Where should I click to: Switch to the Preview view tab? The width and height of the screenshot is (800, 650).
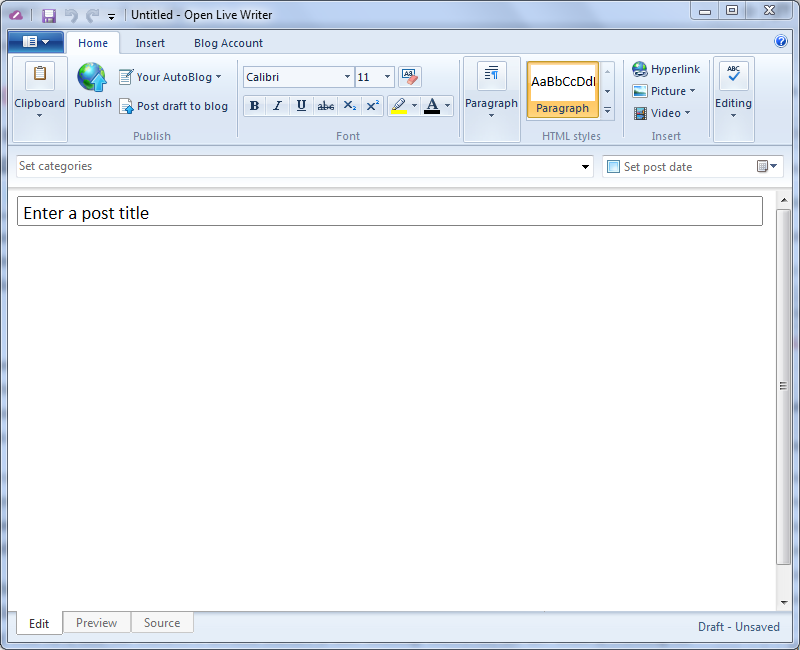point(96,622)
